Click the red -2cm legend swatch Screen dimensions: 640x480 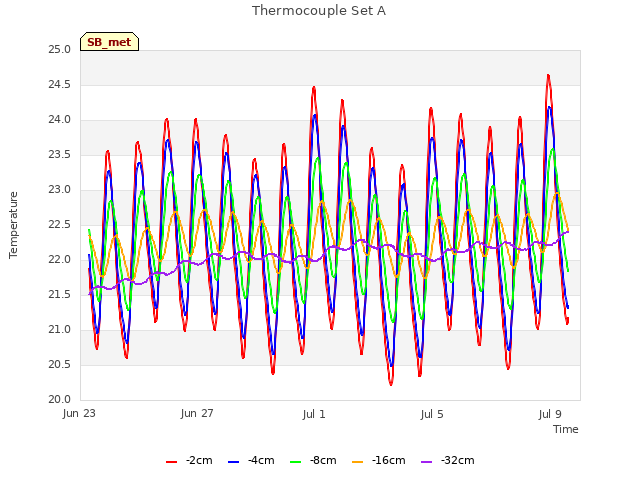tap(171, 462)
